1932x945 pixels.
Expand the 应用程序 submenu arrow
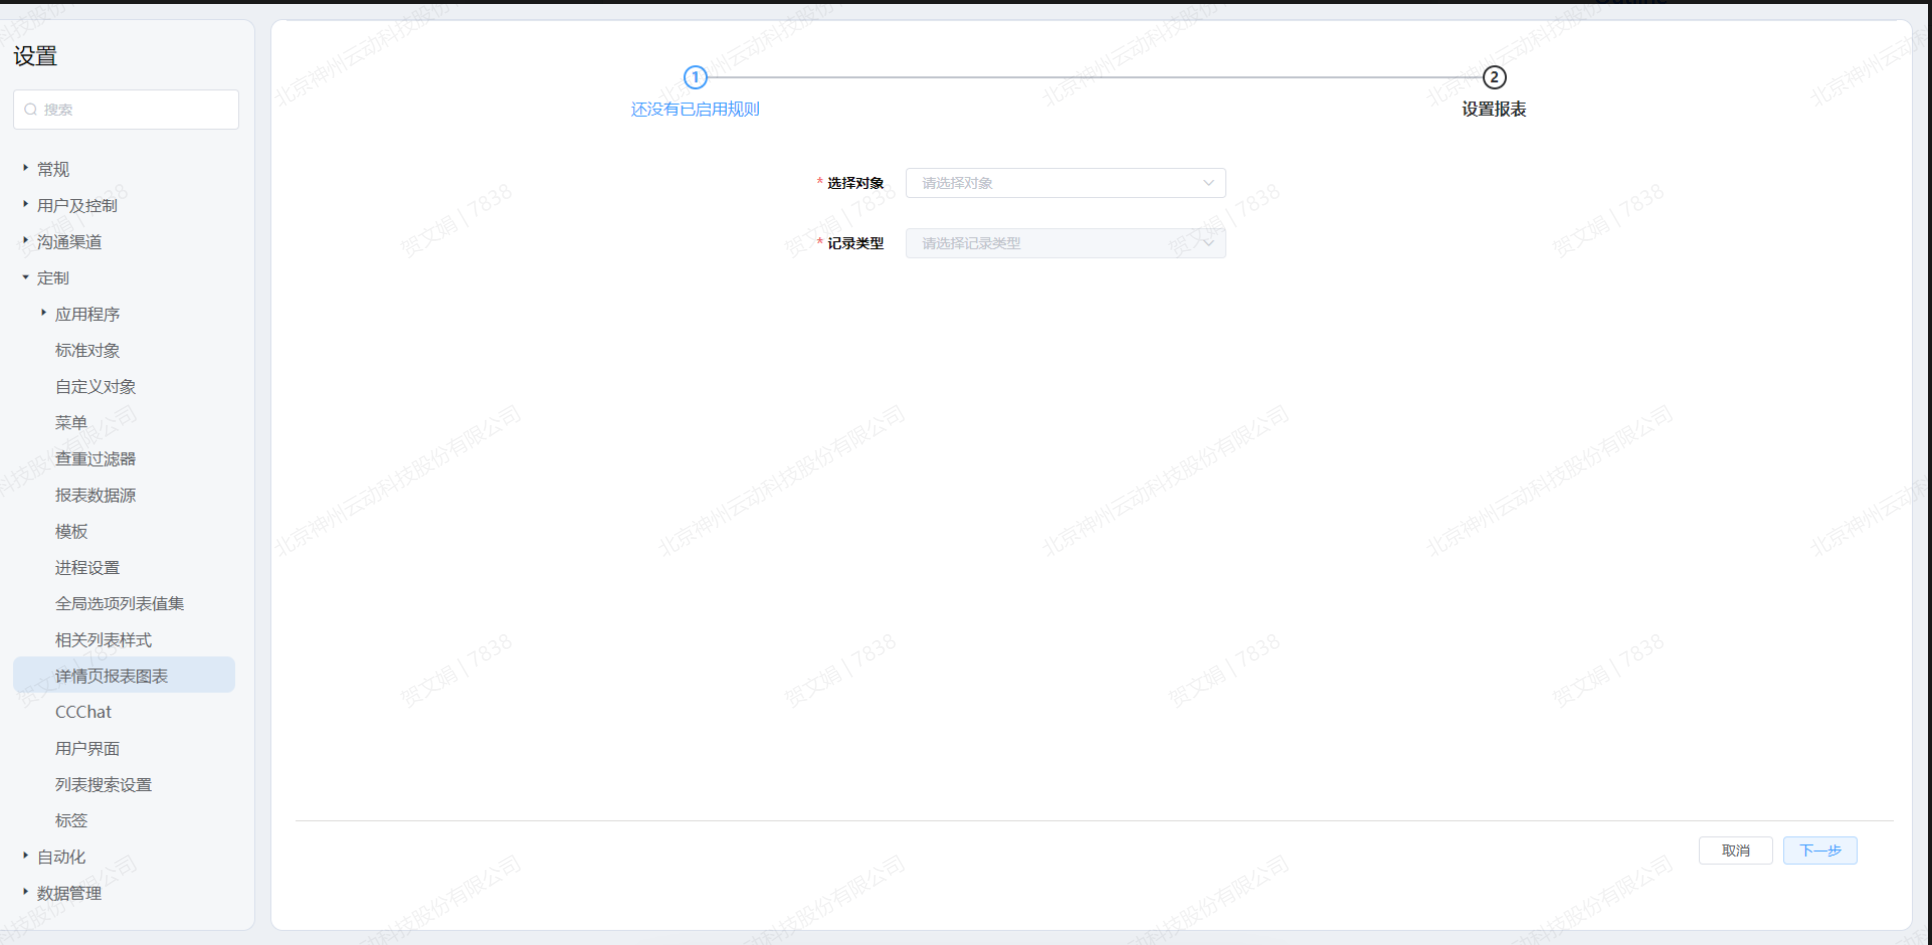(44, 313)
